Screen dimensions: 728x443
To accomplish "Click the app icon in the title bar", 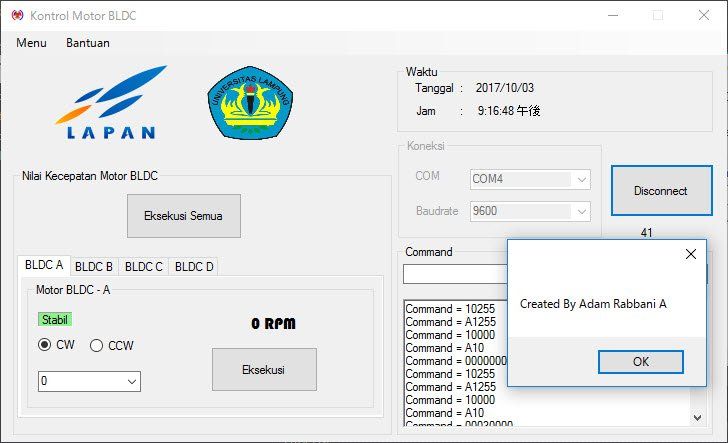I will (x=17, y=15).
